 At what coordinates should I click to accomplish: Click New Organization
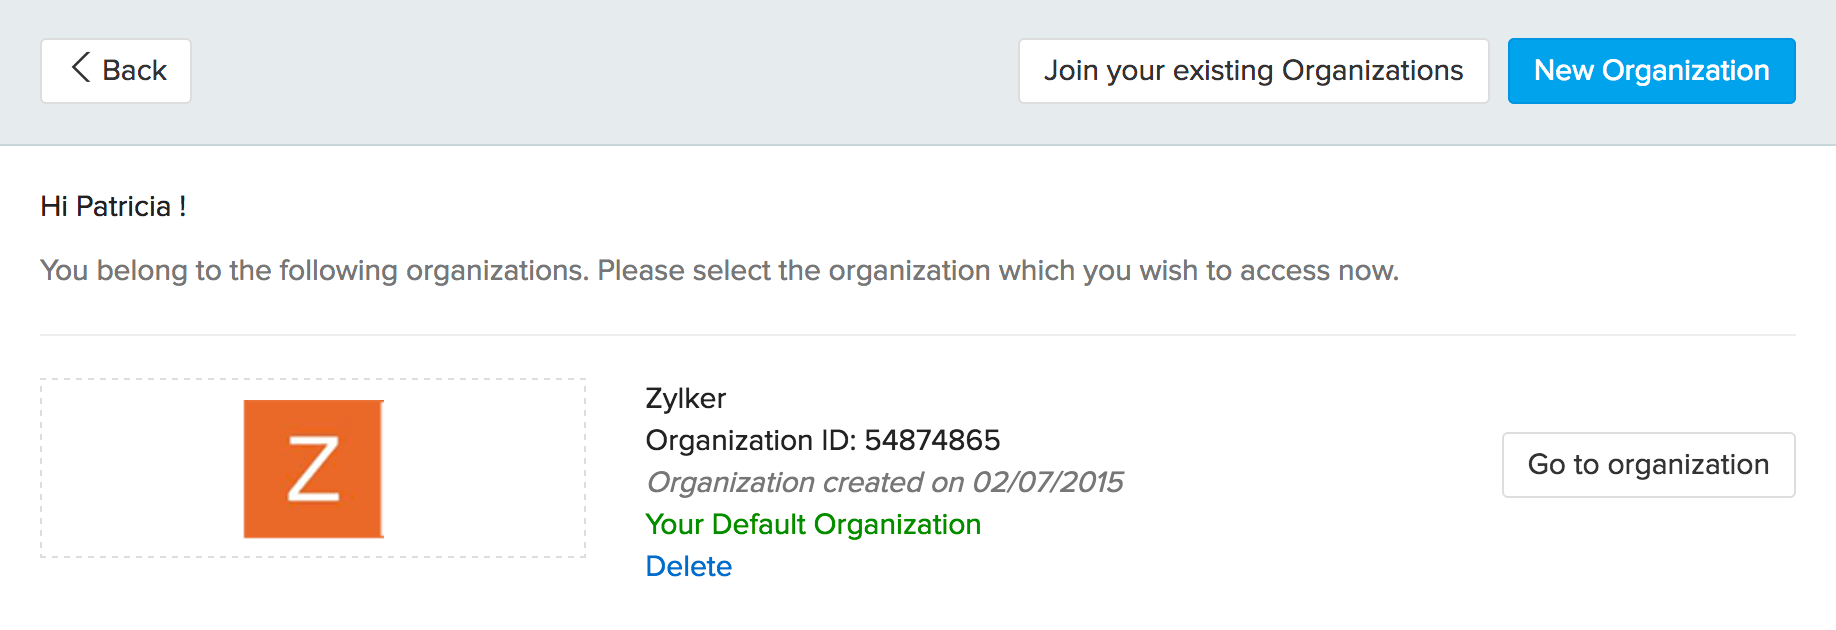coord(1651,70)
